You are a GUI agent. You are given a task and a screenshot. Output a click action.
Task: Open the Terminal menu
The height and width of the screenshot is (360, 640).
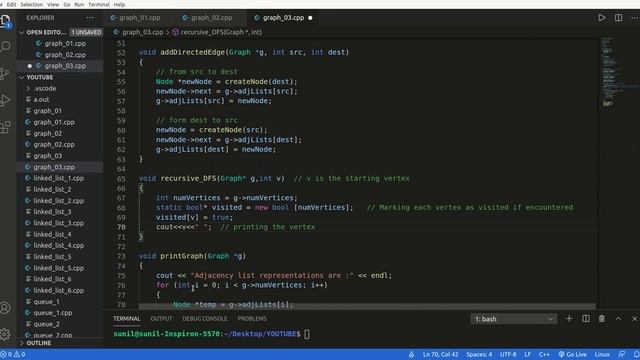(x=99, y=4)
